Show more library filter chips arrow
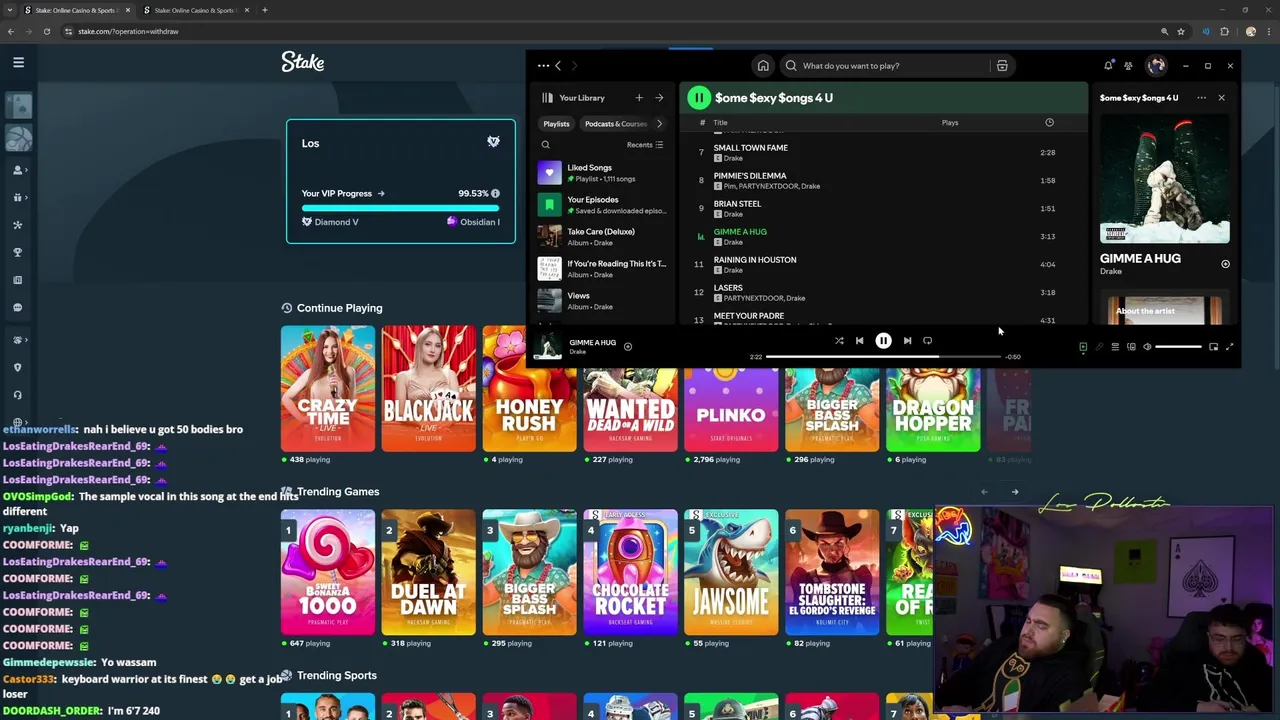This screenshot has width=1280, height=720. coord(659,124)
